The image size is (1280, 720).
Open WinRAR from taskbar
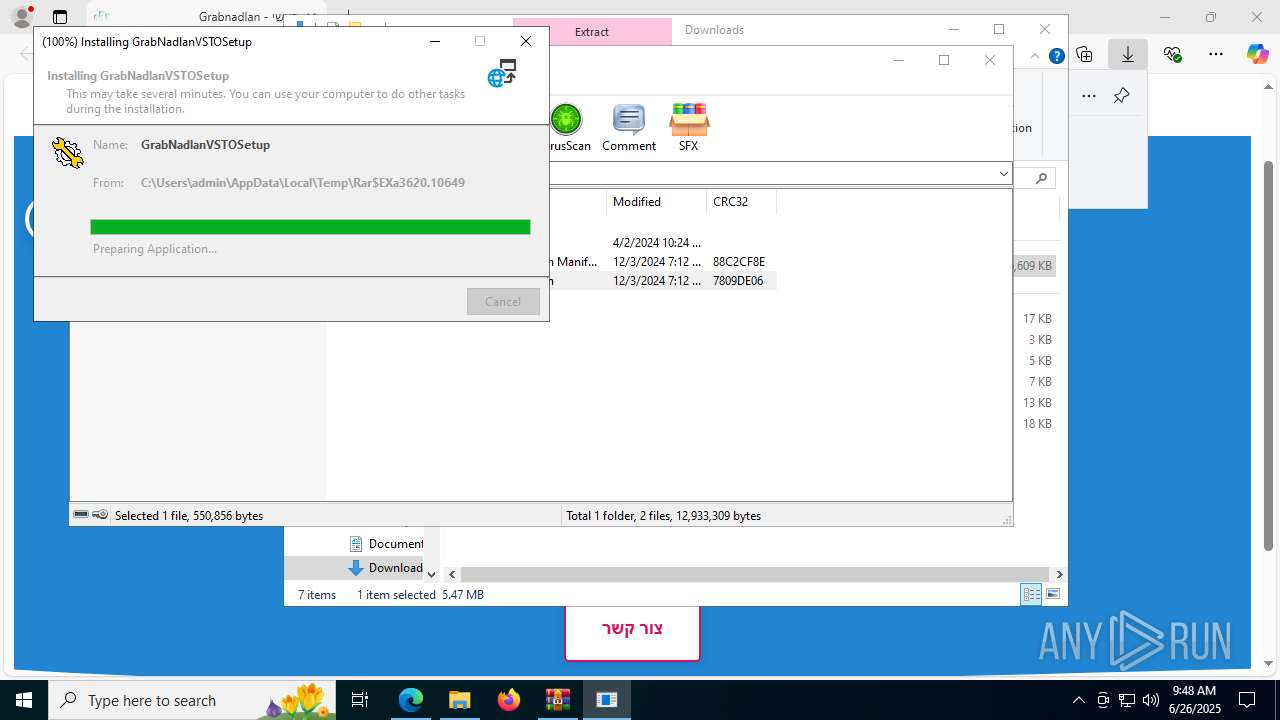tap(557, 700)
